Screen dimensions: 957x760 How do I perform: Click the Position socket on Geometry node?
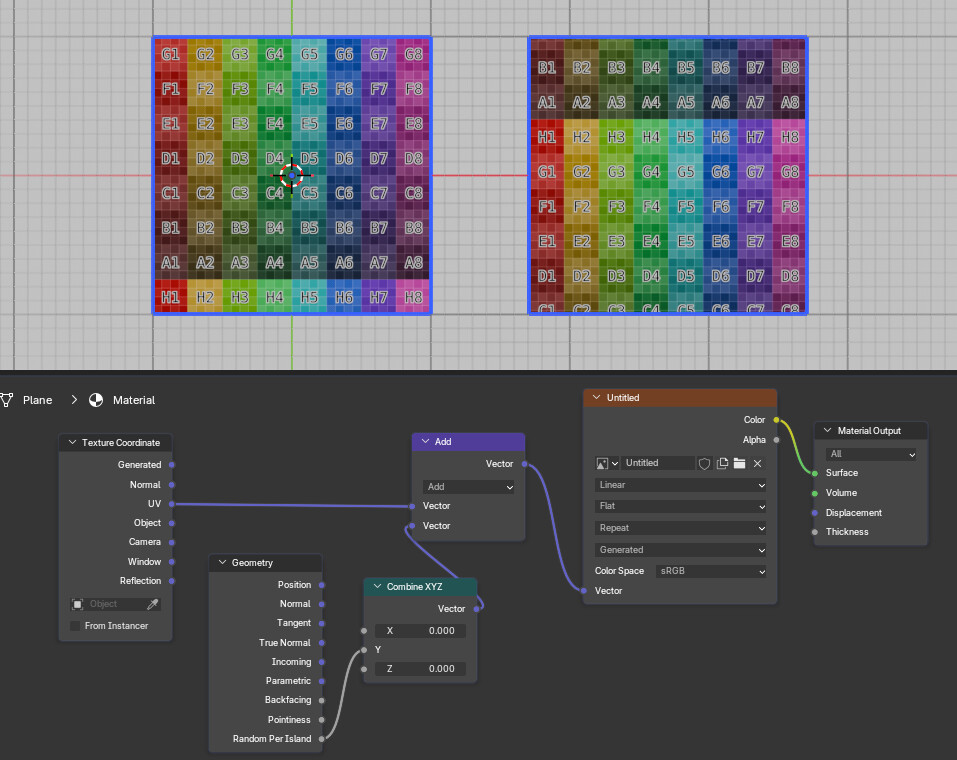(322, 585)
